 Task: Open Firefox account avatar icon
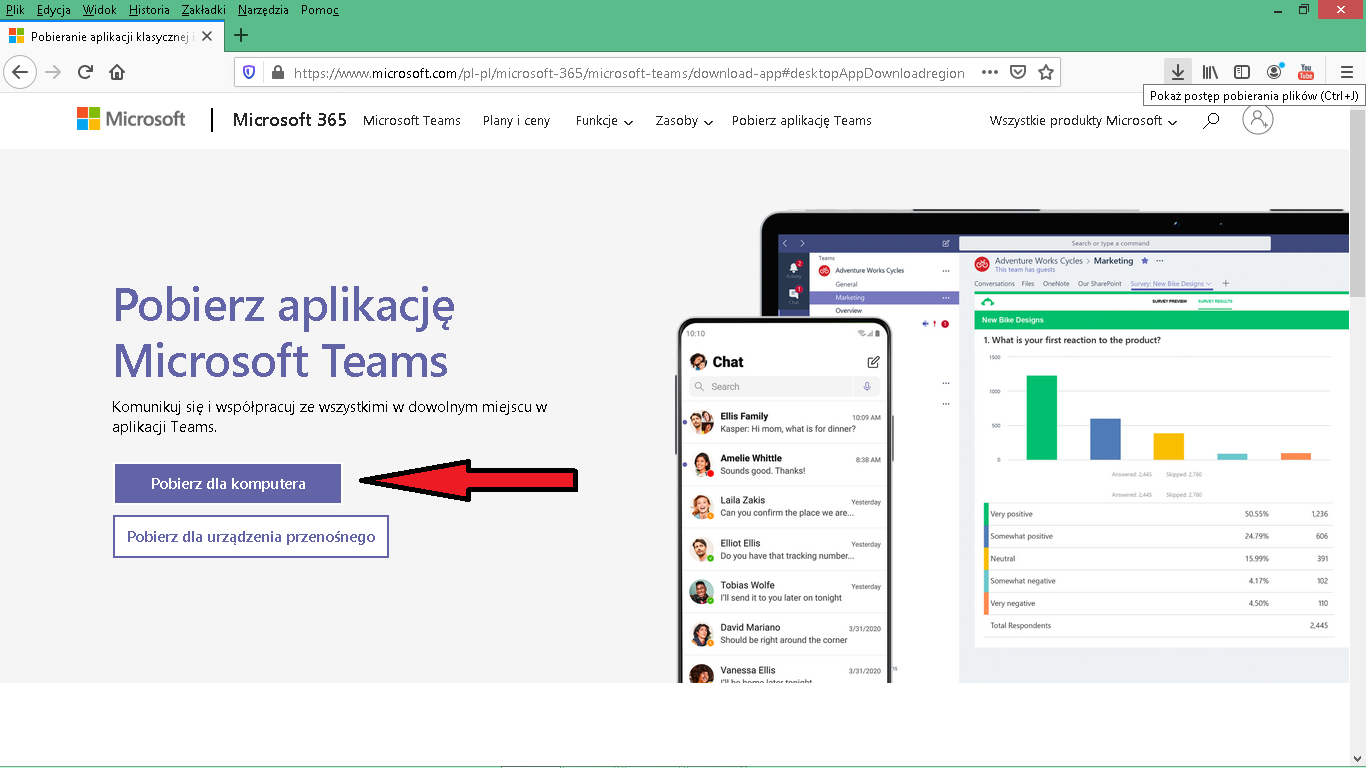(1274, 72)
